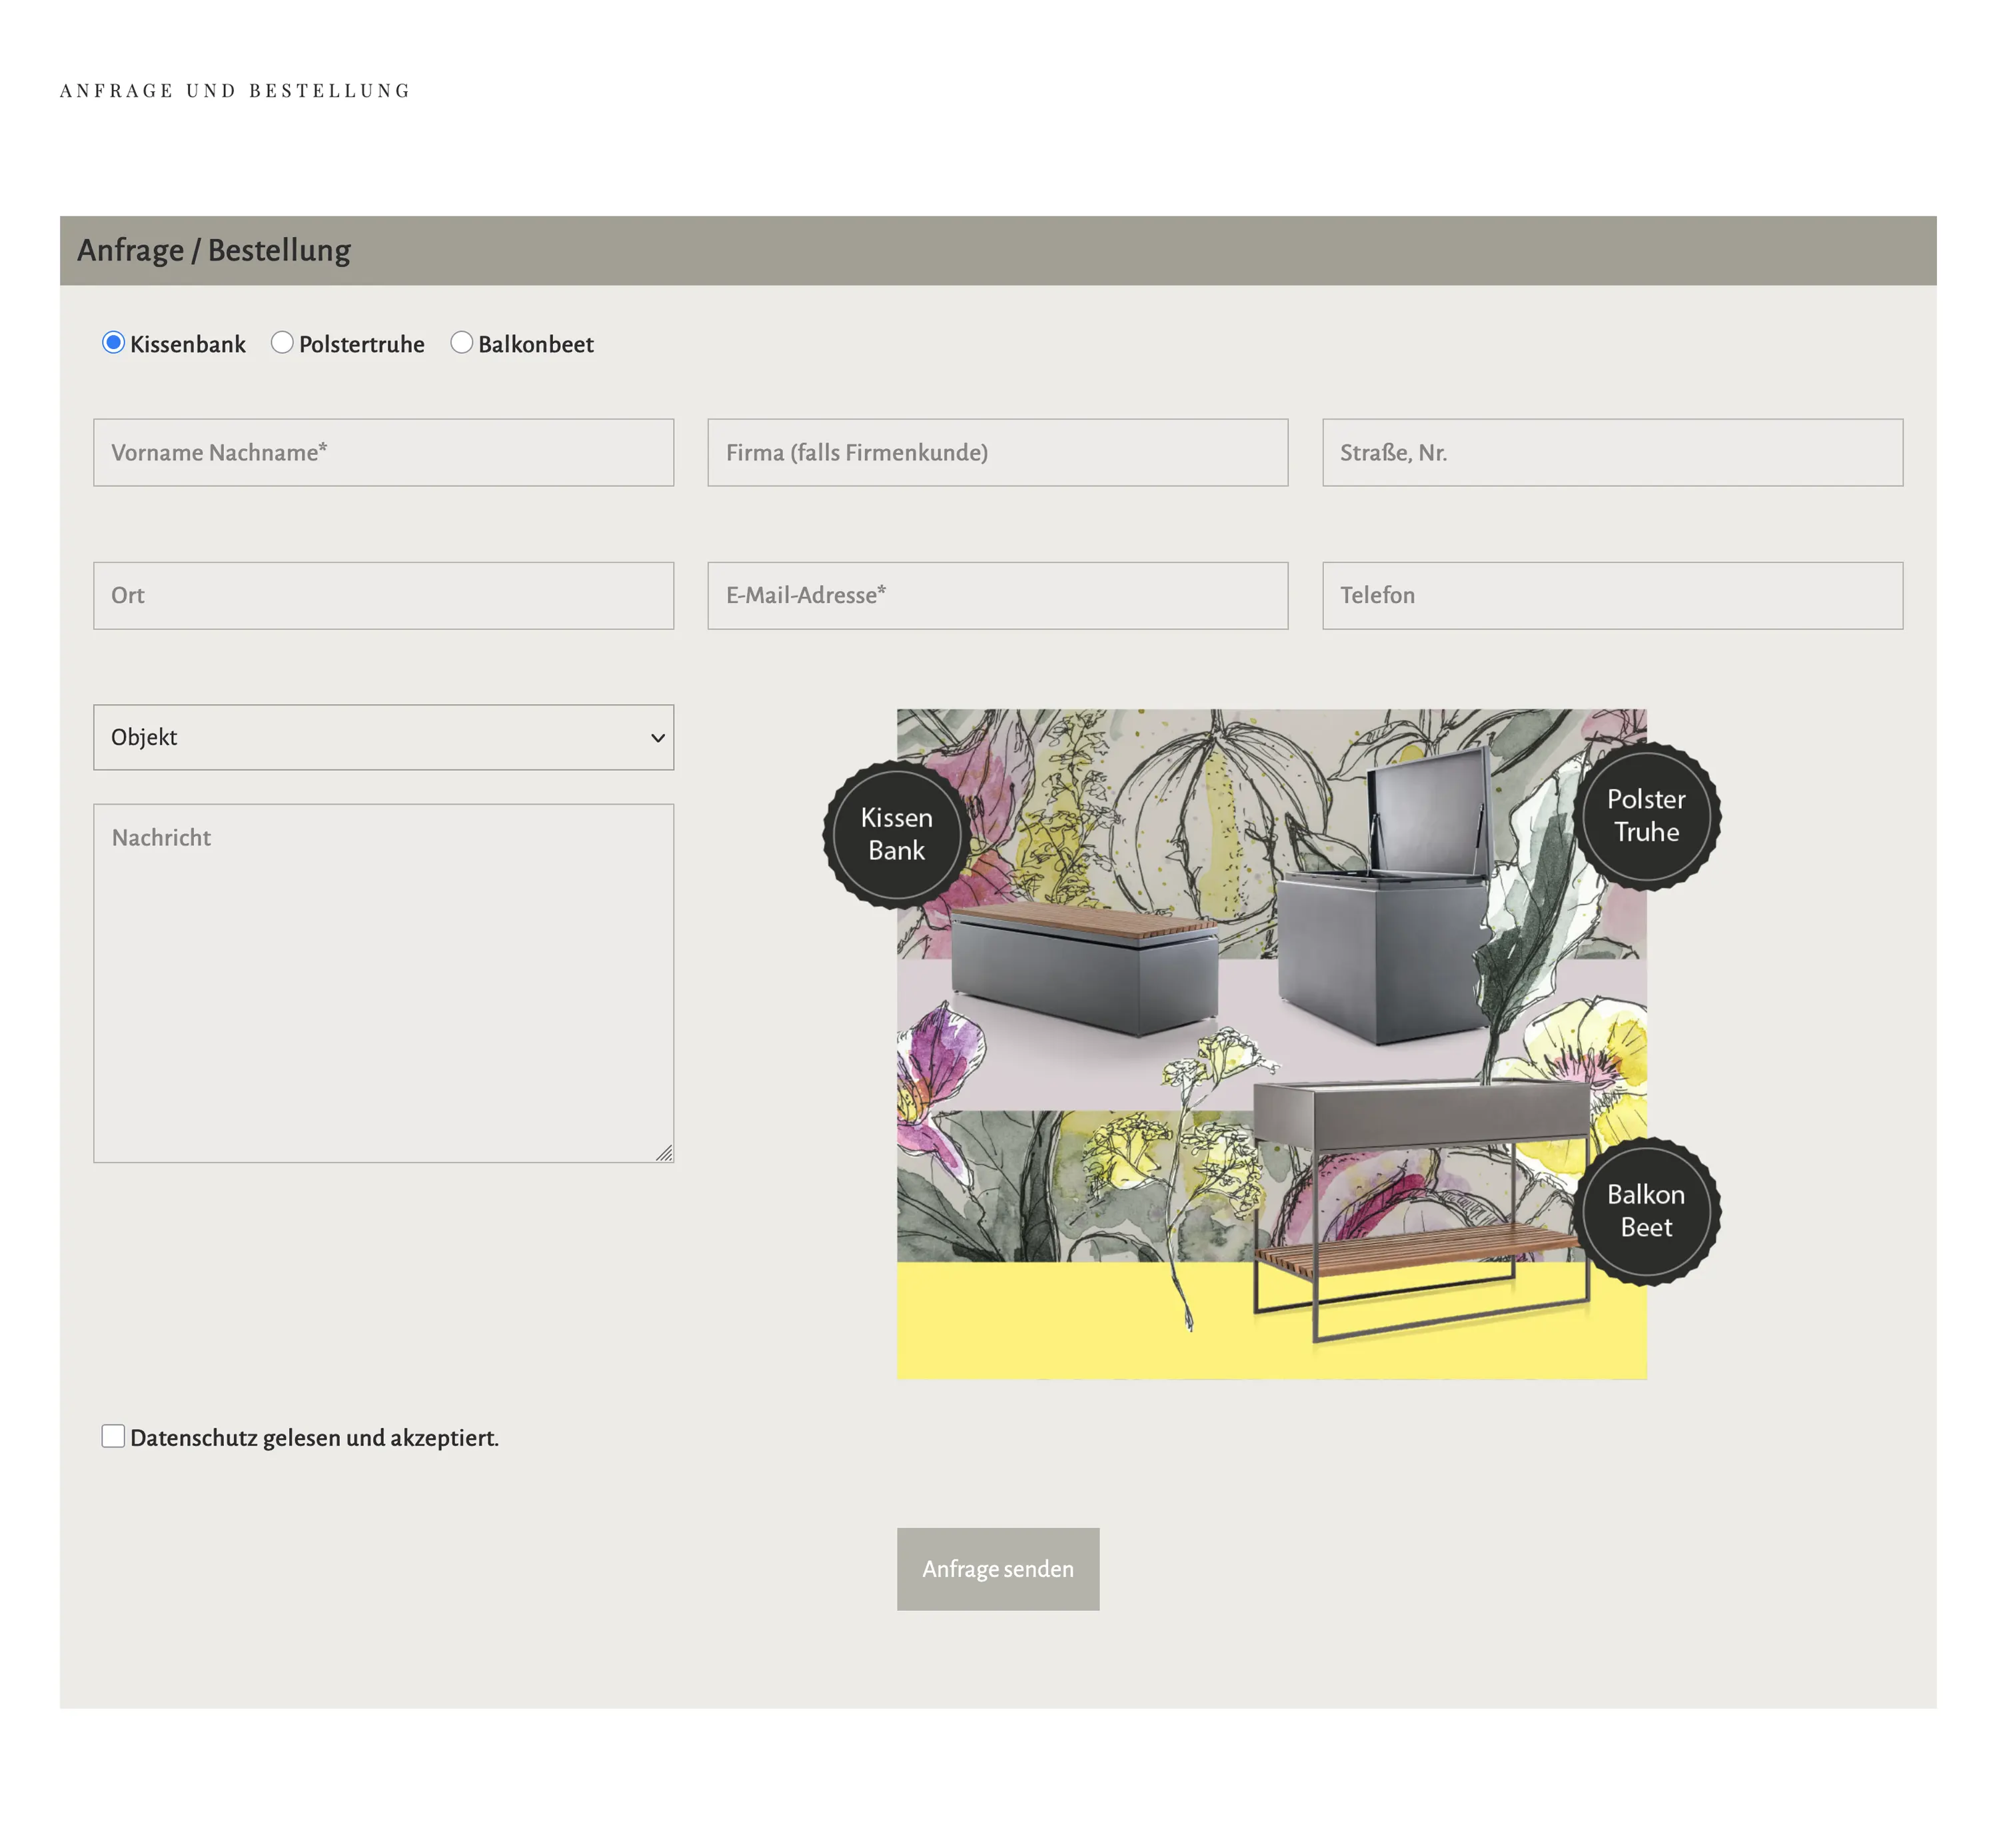Click the Balkon Beet round badge

pyautogui.click(x=1645, y=1211)
